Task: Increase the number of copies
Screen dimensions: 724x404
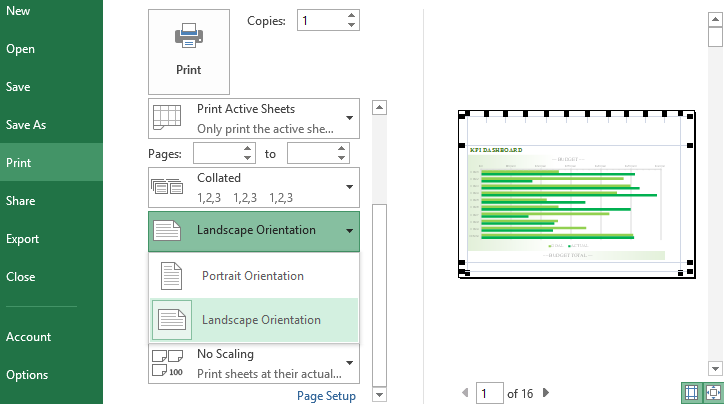Action: 352,16
